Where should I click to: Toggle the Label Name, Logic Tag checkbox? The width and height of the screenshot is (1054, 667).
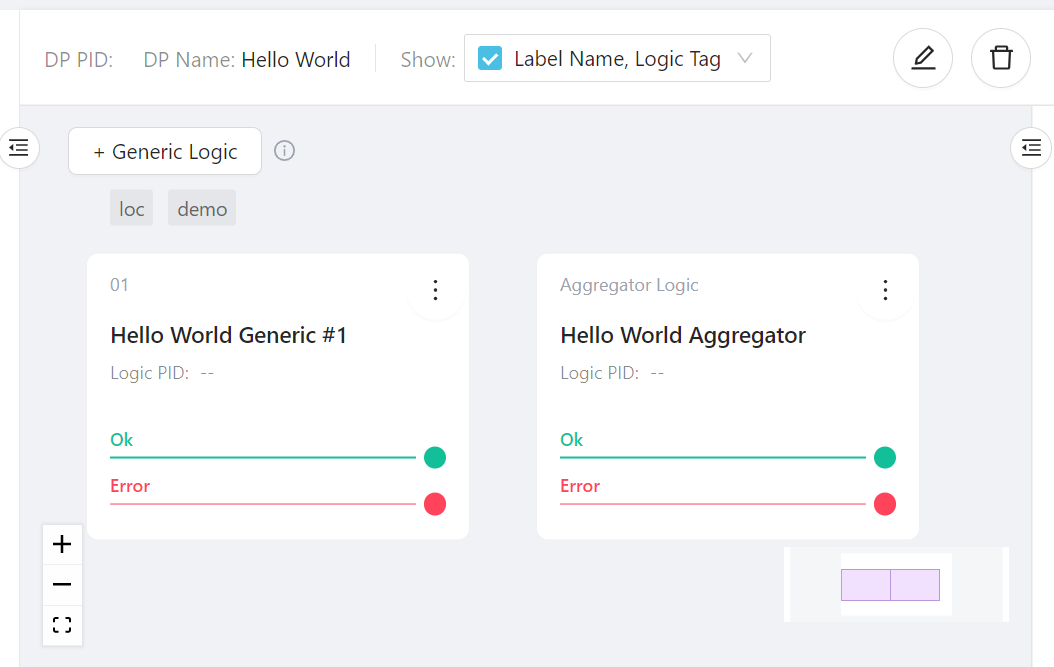(x=490, y=58)
